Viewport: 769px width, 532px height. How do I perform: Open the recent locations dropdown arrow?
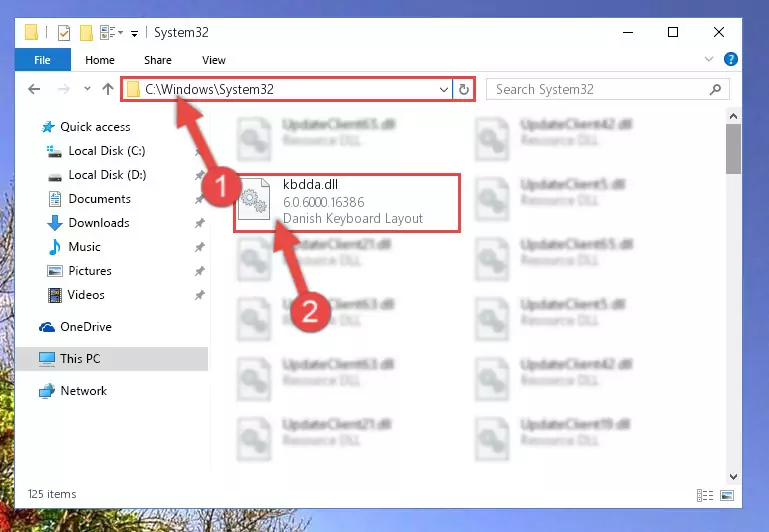(x=87, y=89)
